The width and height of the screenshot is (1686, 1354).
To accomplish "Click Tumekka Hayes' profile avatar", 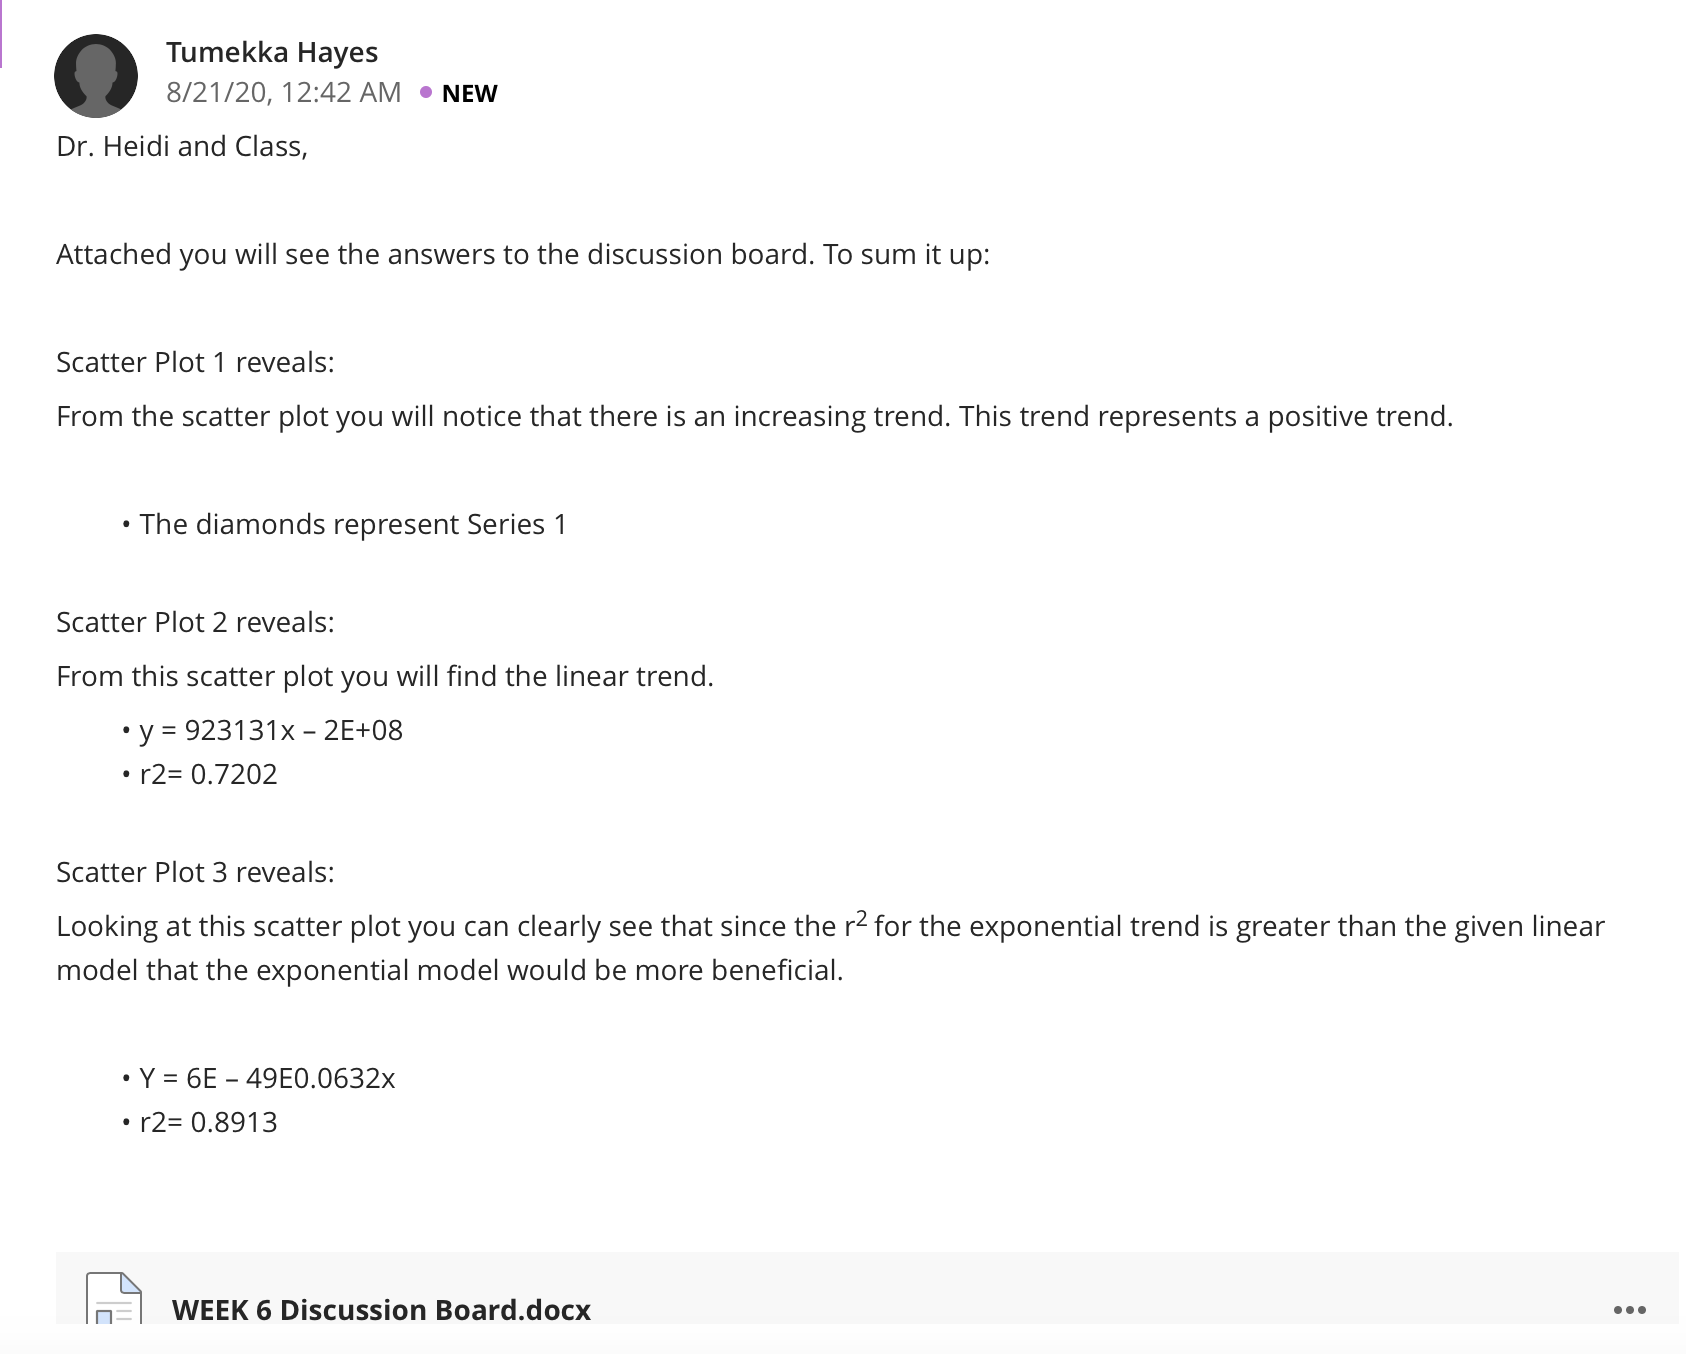I will tap(96, 76).
